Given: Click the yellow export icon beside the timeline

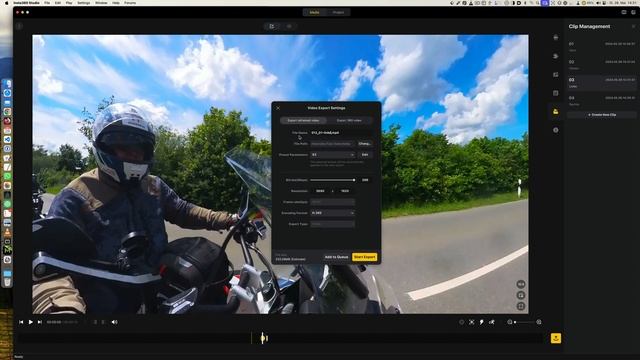Looking at the screenshot, I should tap(556, 338).
